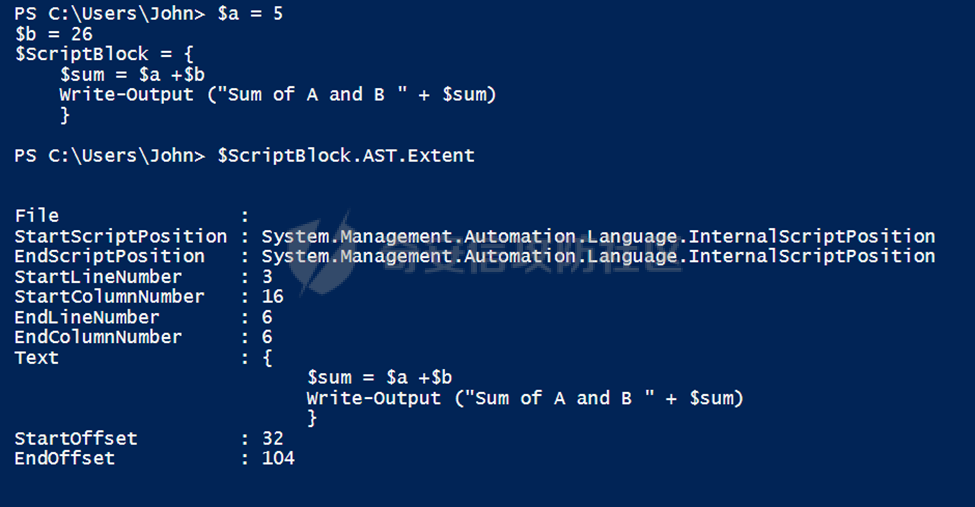This screenshot has height=507, width=975.
Task: Click the StartOffset value 32
Action: click(x=272, y=439)
